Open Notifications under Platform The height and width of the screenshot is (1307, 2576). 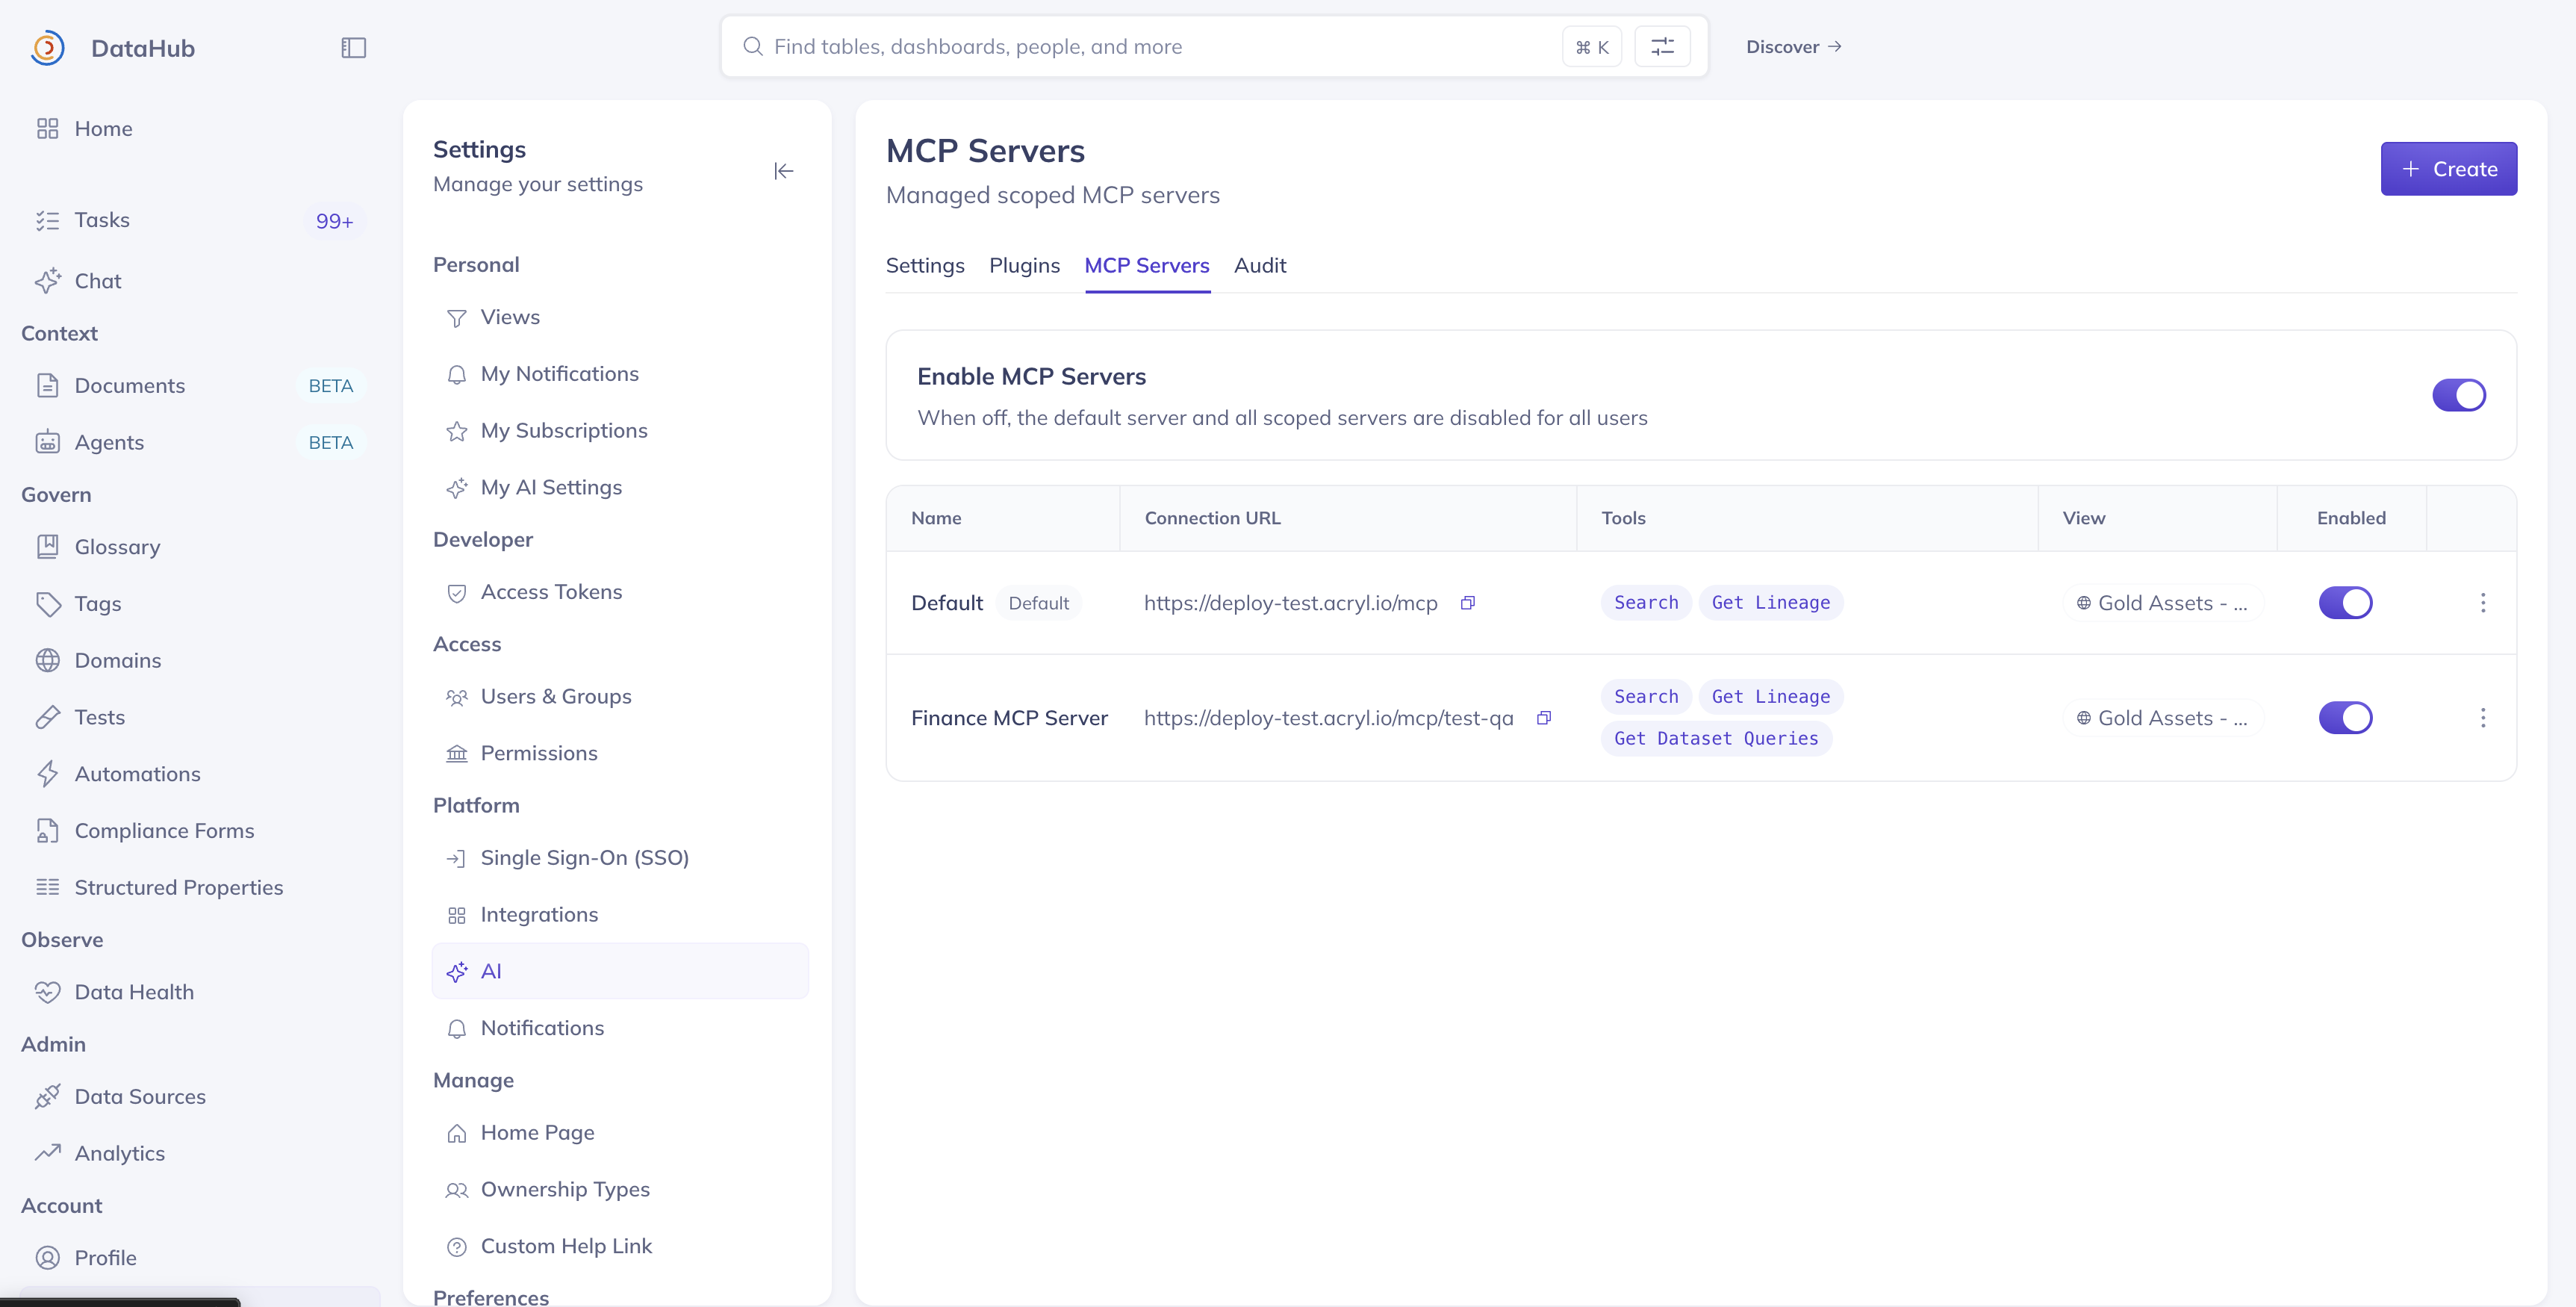620,1028
